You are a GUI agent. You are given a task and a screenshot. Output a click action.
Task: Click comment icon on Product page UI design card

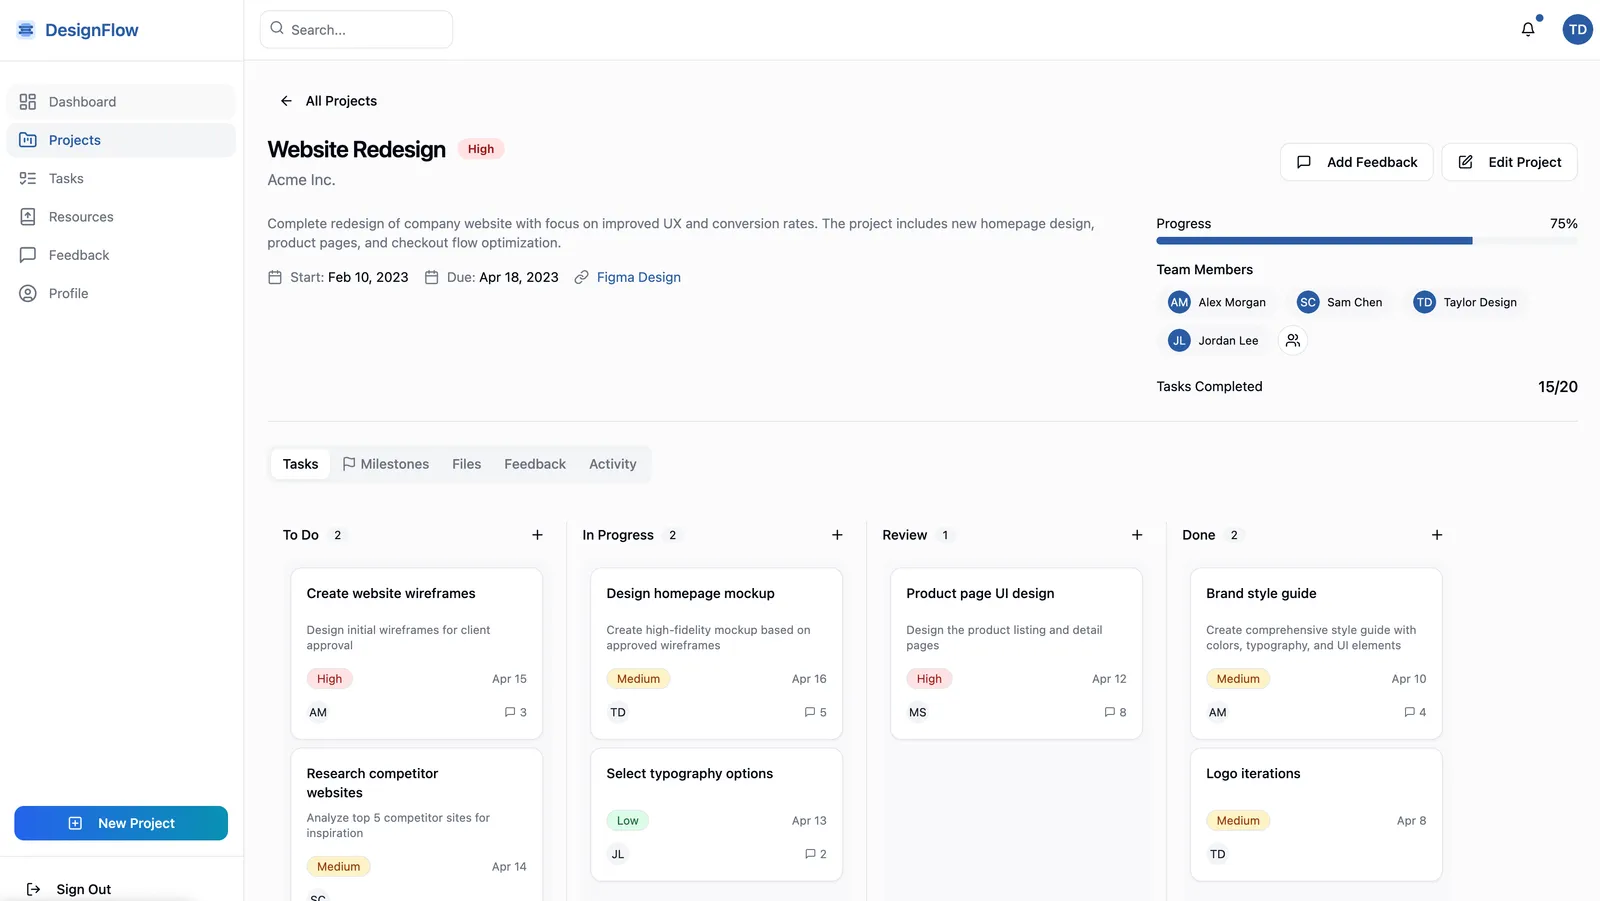pos(1110,712)
